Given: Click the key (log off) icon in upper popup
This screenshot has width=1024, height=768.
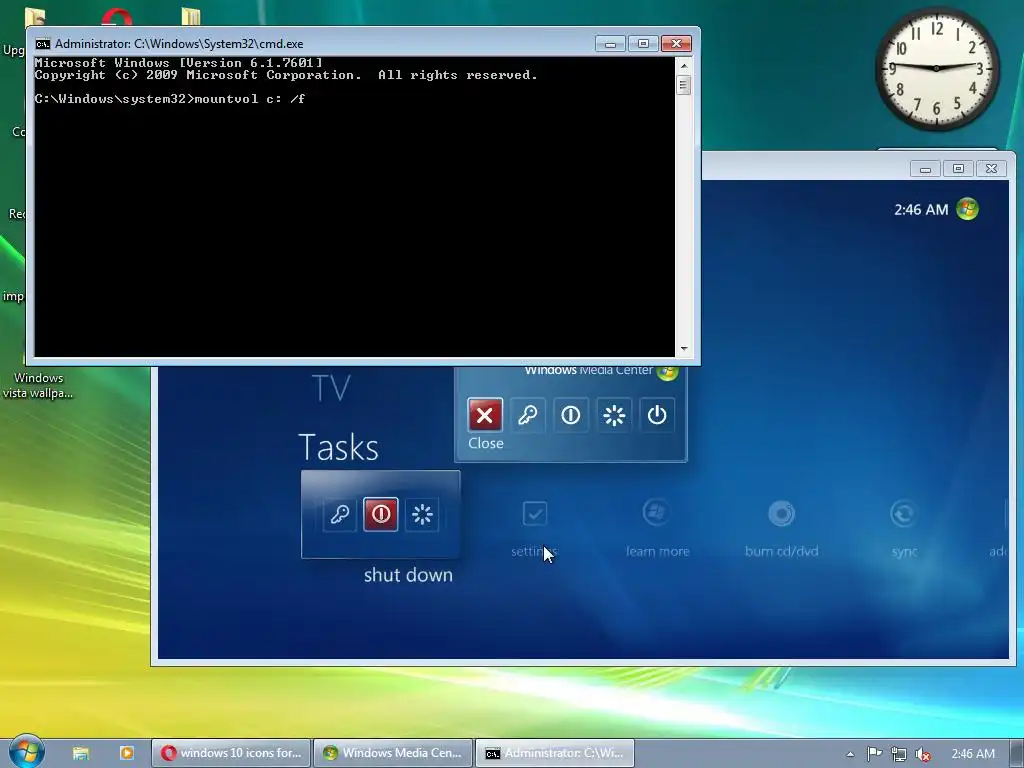Looking at the screenshot, I should point(528,415).
